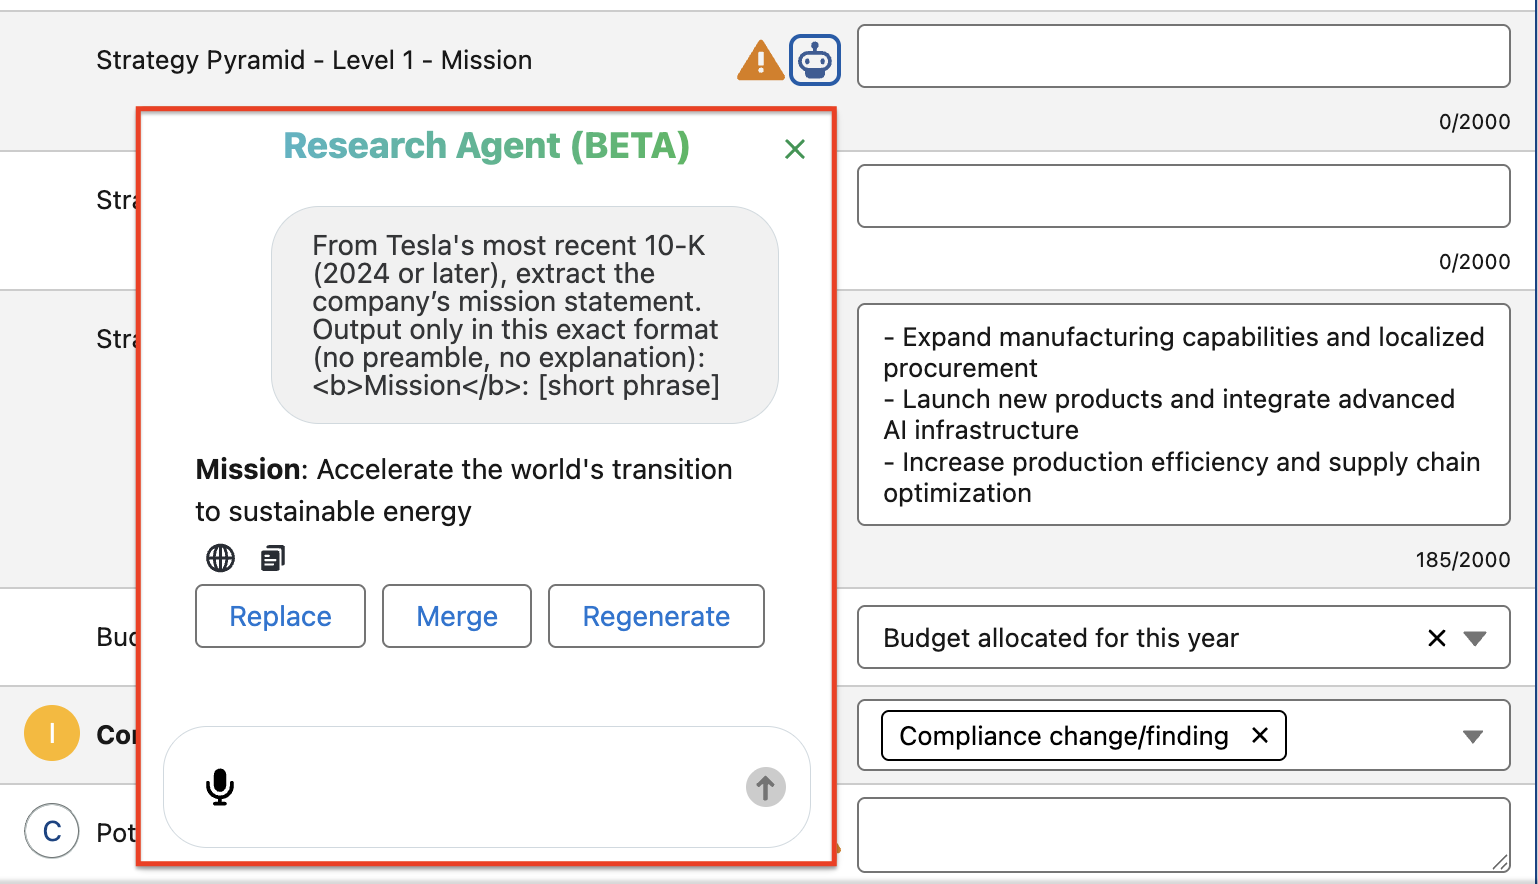Click the Research Agent chat input box
This screenshot has height=884, width=1538.
(x=487, y=787)
